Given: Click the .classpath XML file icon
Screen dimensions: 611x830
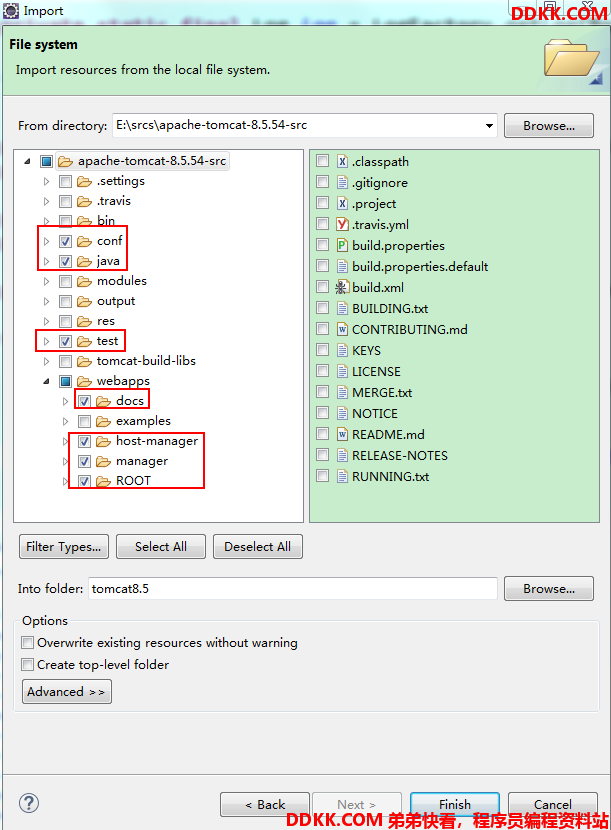Looking at the screenshot, I should 343,161.
